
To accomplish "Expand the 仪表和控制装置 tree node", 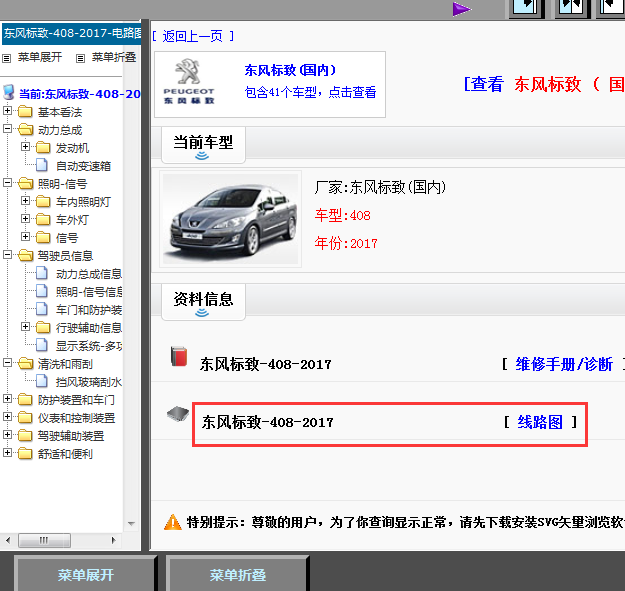I will point(7,416).
